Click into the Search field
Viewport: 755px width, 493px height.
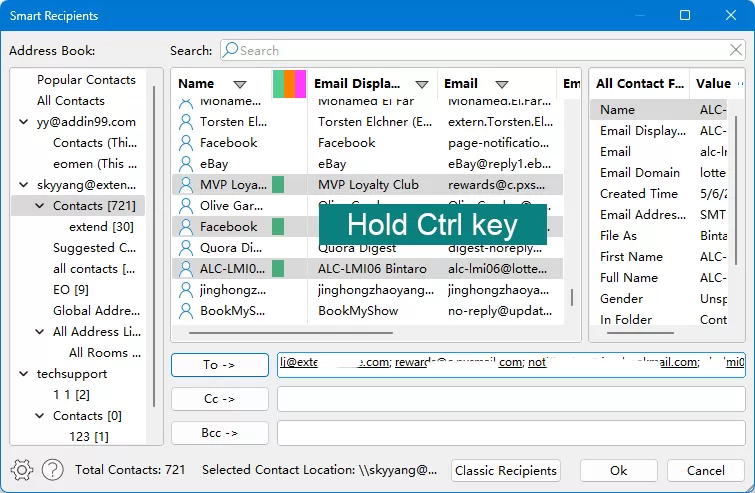pos(482,50)
